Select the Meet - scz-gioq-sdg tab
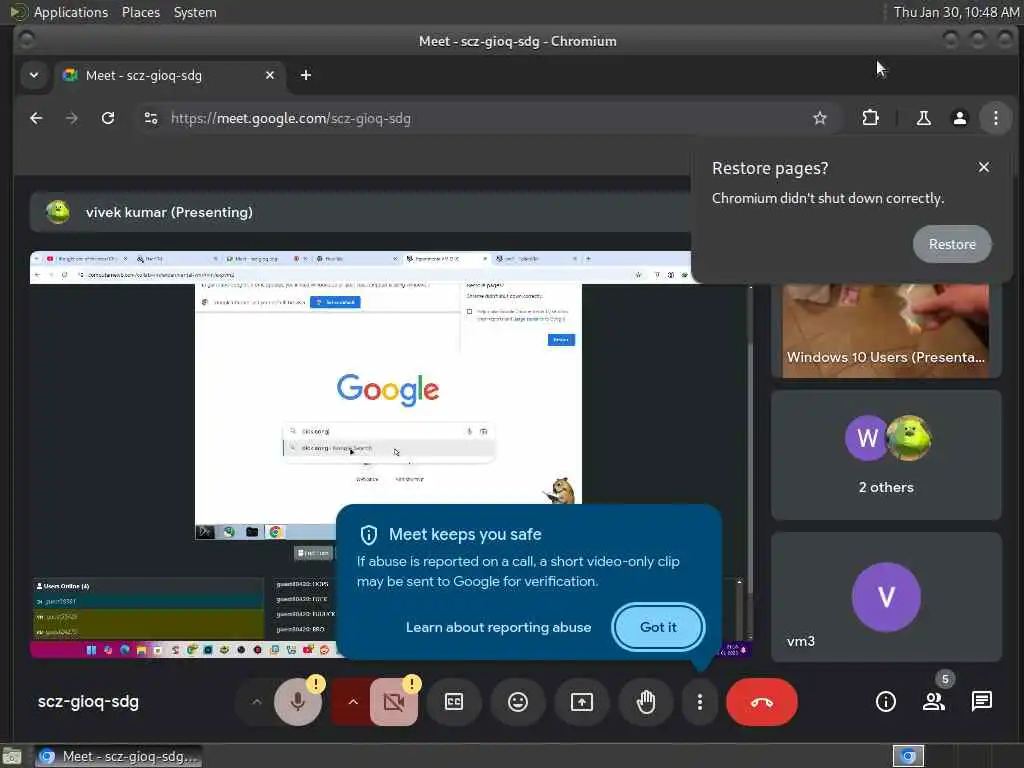This screenshot has width=1024, height=768. 170,75
